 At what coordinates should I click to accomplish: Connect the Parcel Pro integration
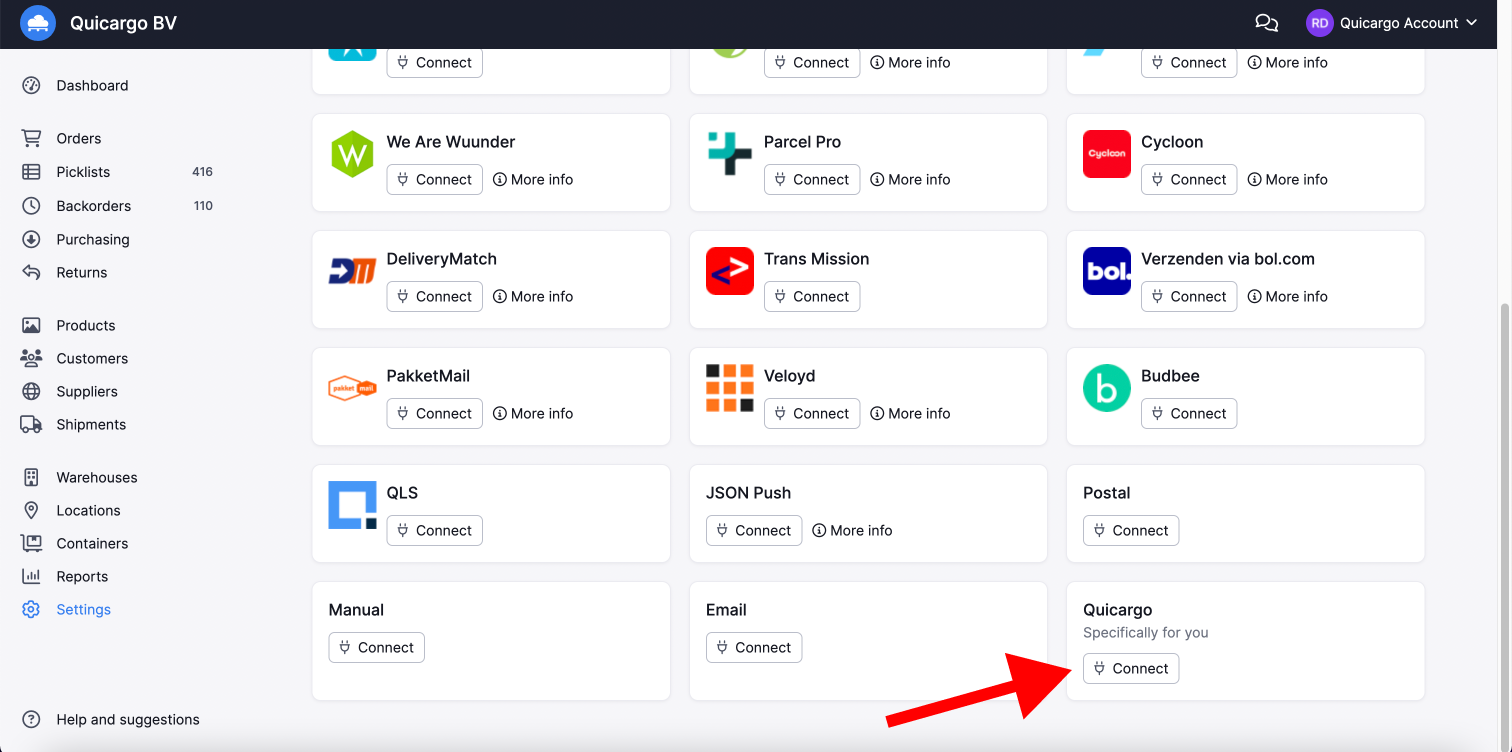pos(812,179)
